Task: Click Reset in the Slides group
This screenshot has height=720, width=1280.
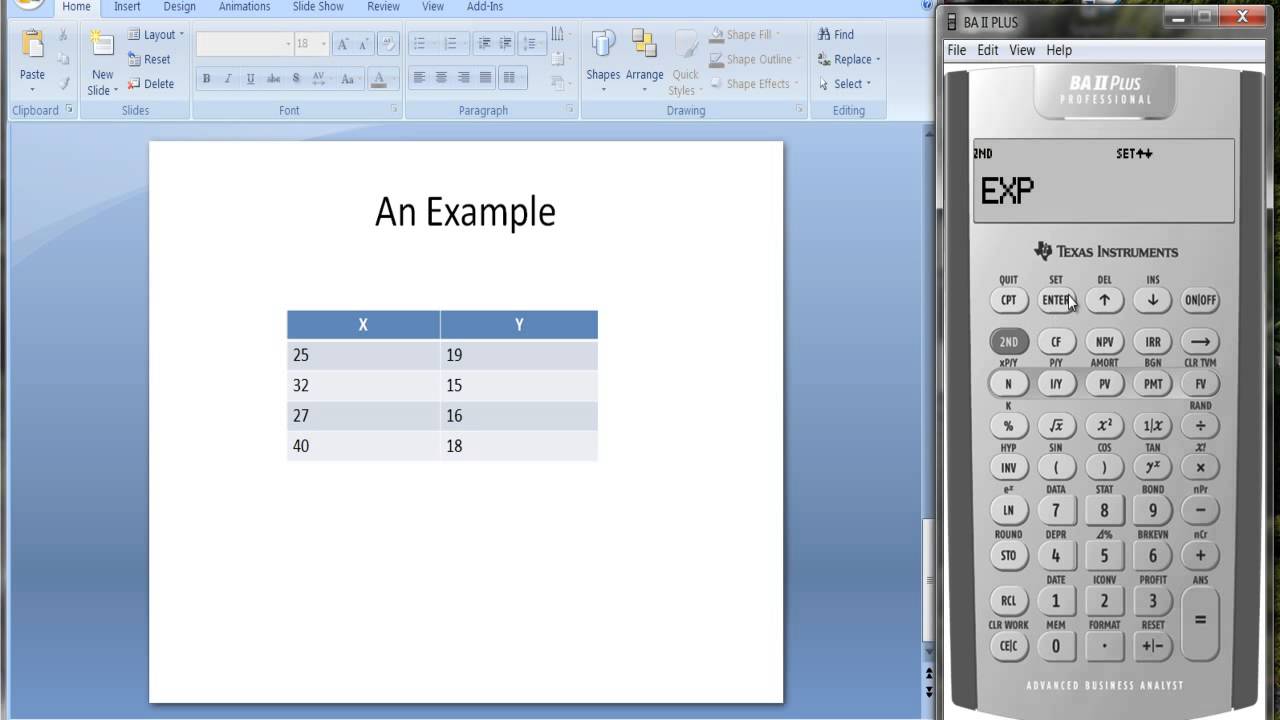Action: click(149, 60)
